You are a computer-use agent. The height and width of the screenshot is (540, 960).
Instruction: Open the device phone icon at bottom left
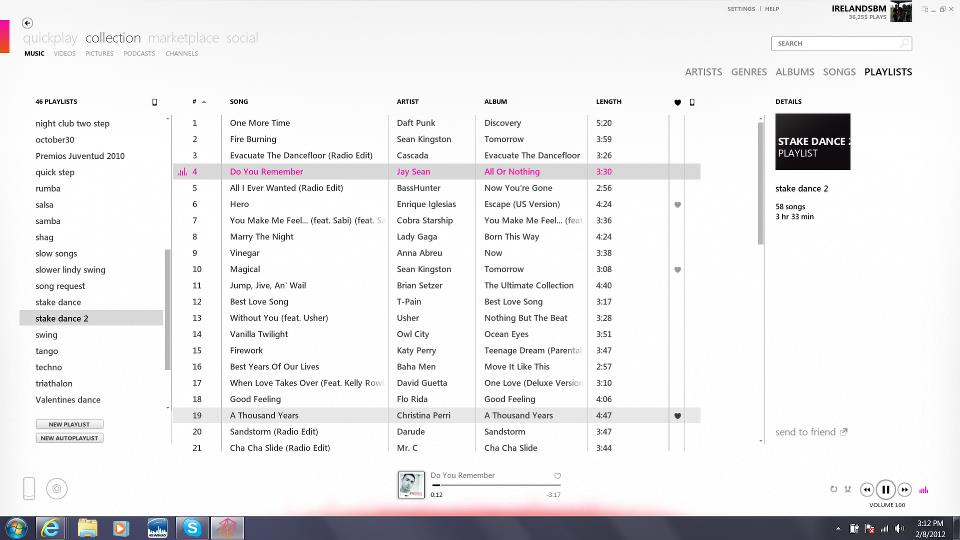click(x=29, y=489)
